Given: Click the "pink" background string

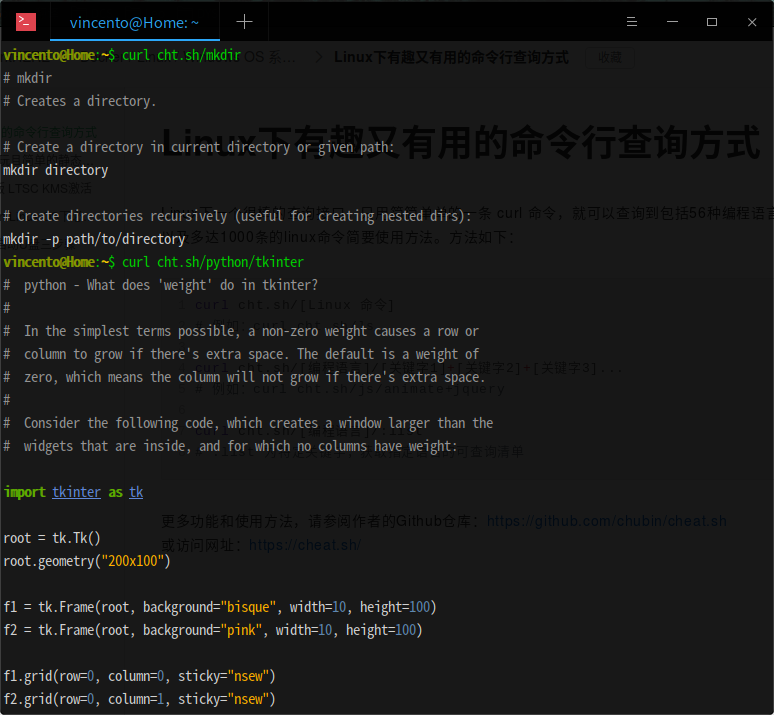Looking at the screenshot, I should pos(241,630).
